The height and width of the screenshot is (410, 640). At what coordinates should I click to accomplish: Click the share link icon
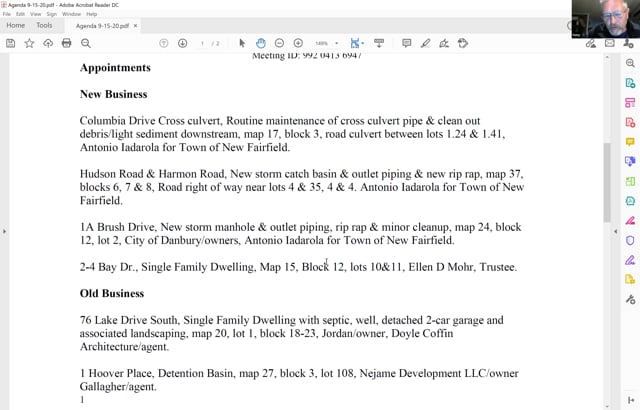pos(590,43)
